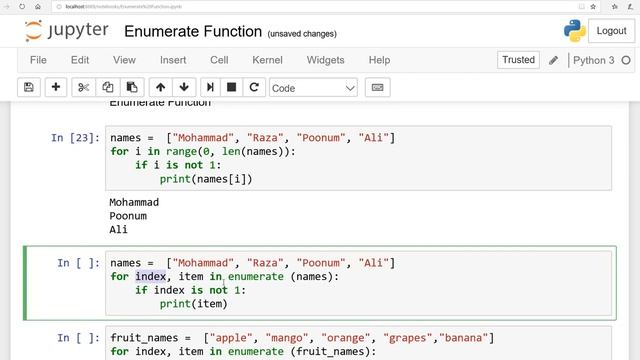
Task: Click the browser home icon
Action: [x=38, y=7]
